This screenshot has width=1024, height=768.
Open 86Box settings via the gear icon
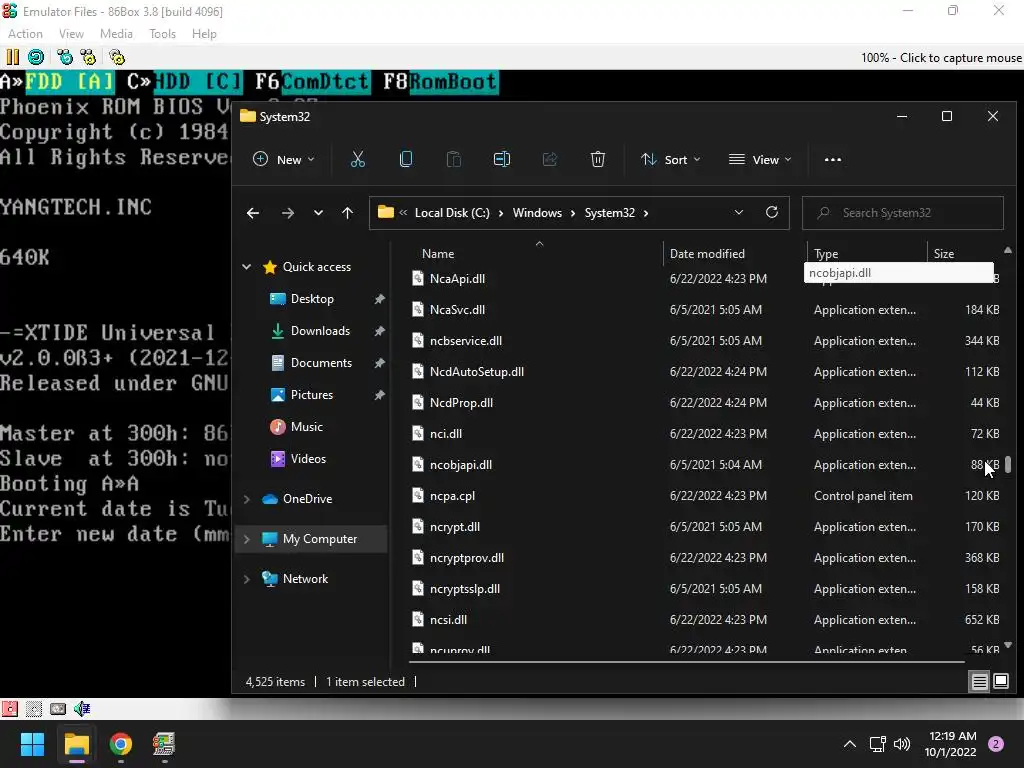pyautogui.click(x=117, y=57)
